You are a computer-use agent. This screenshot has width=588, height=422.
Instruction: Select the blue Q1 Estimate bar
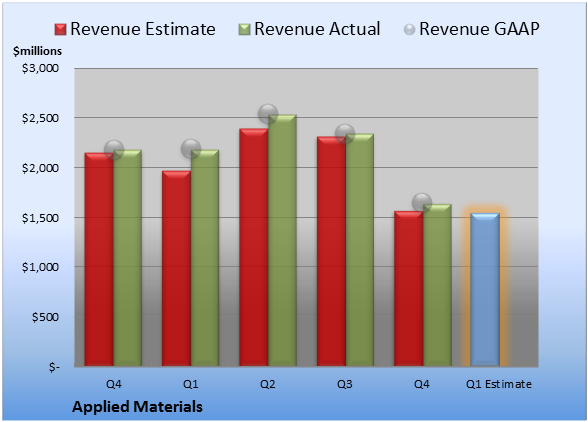pyautogui.click(x=485, y=289)
